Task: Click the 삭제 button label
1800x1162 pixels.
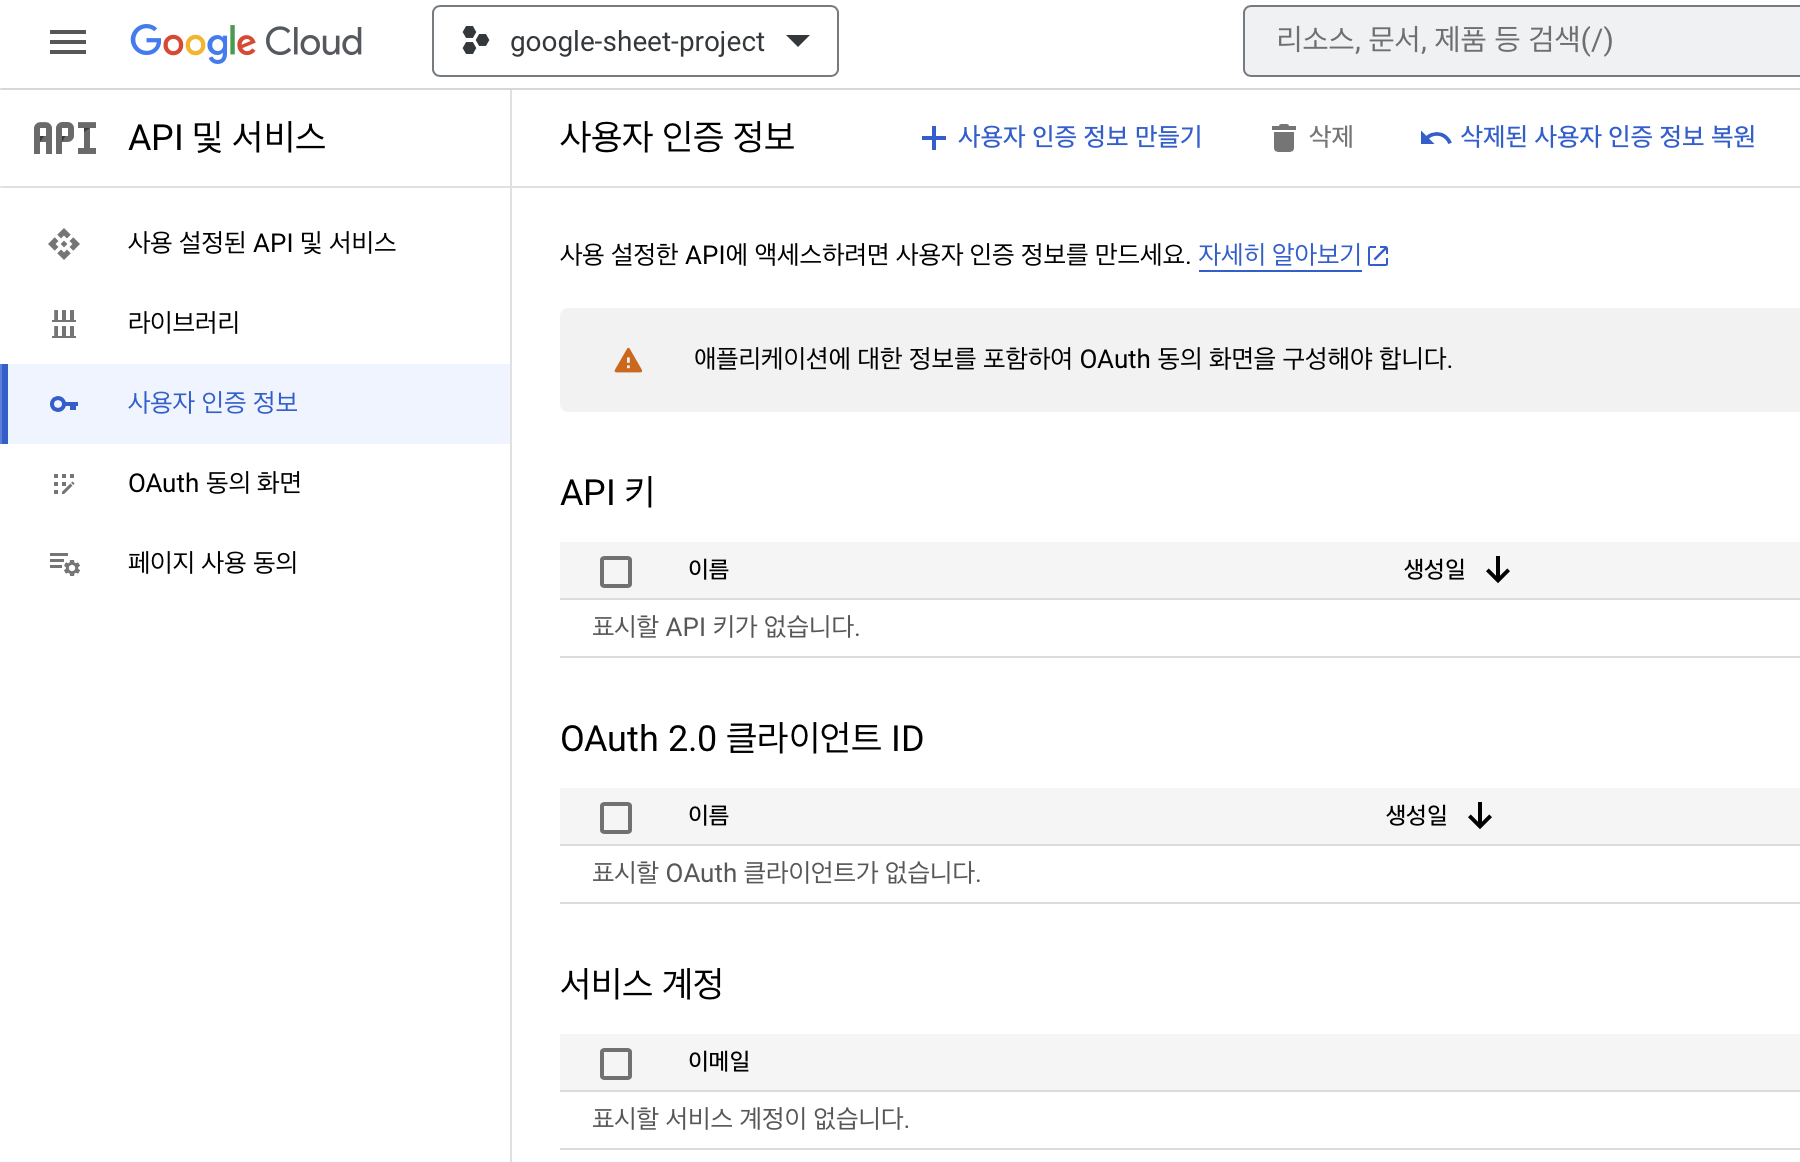Action: pyautogui.click(x=1331, y=137)
